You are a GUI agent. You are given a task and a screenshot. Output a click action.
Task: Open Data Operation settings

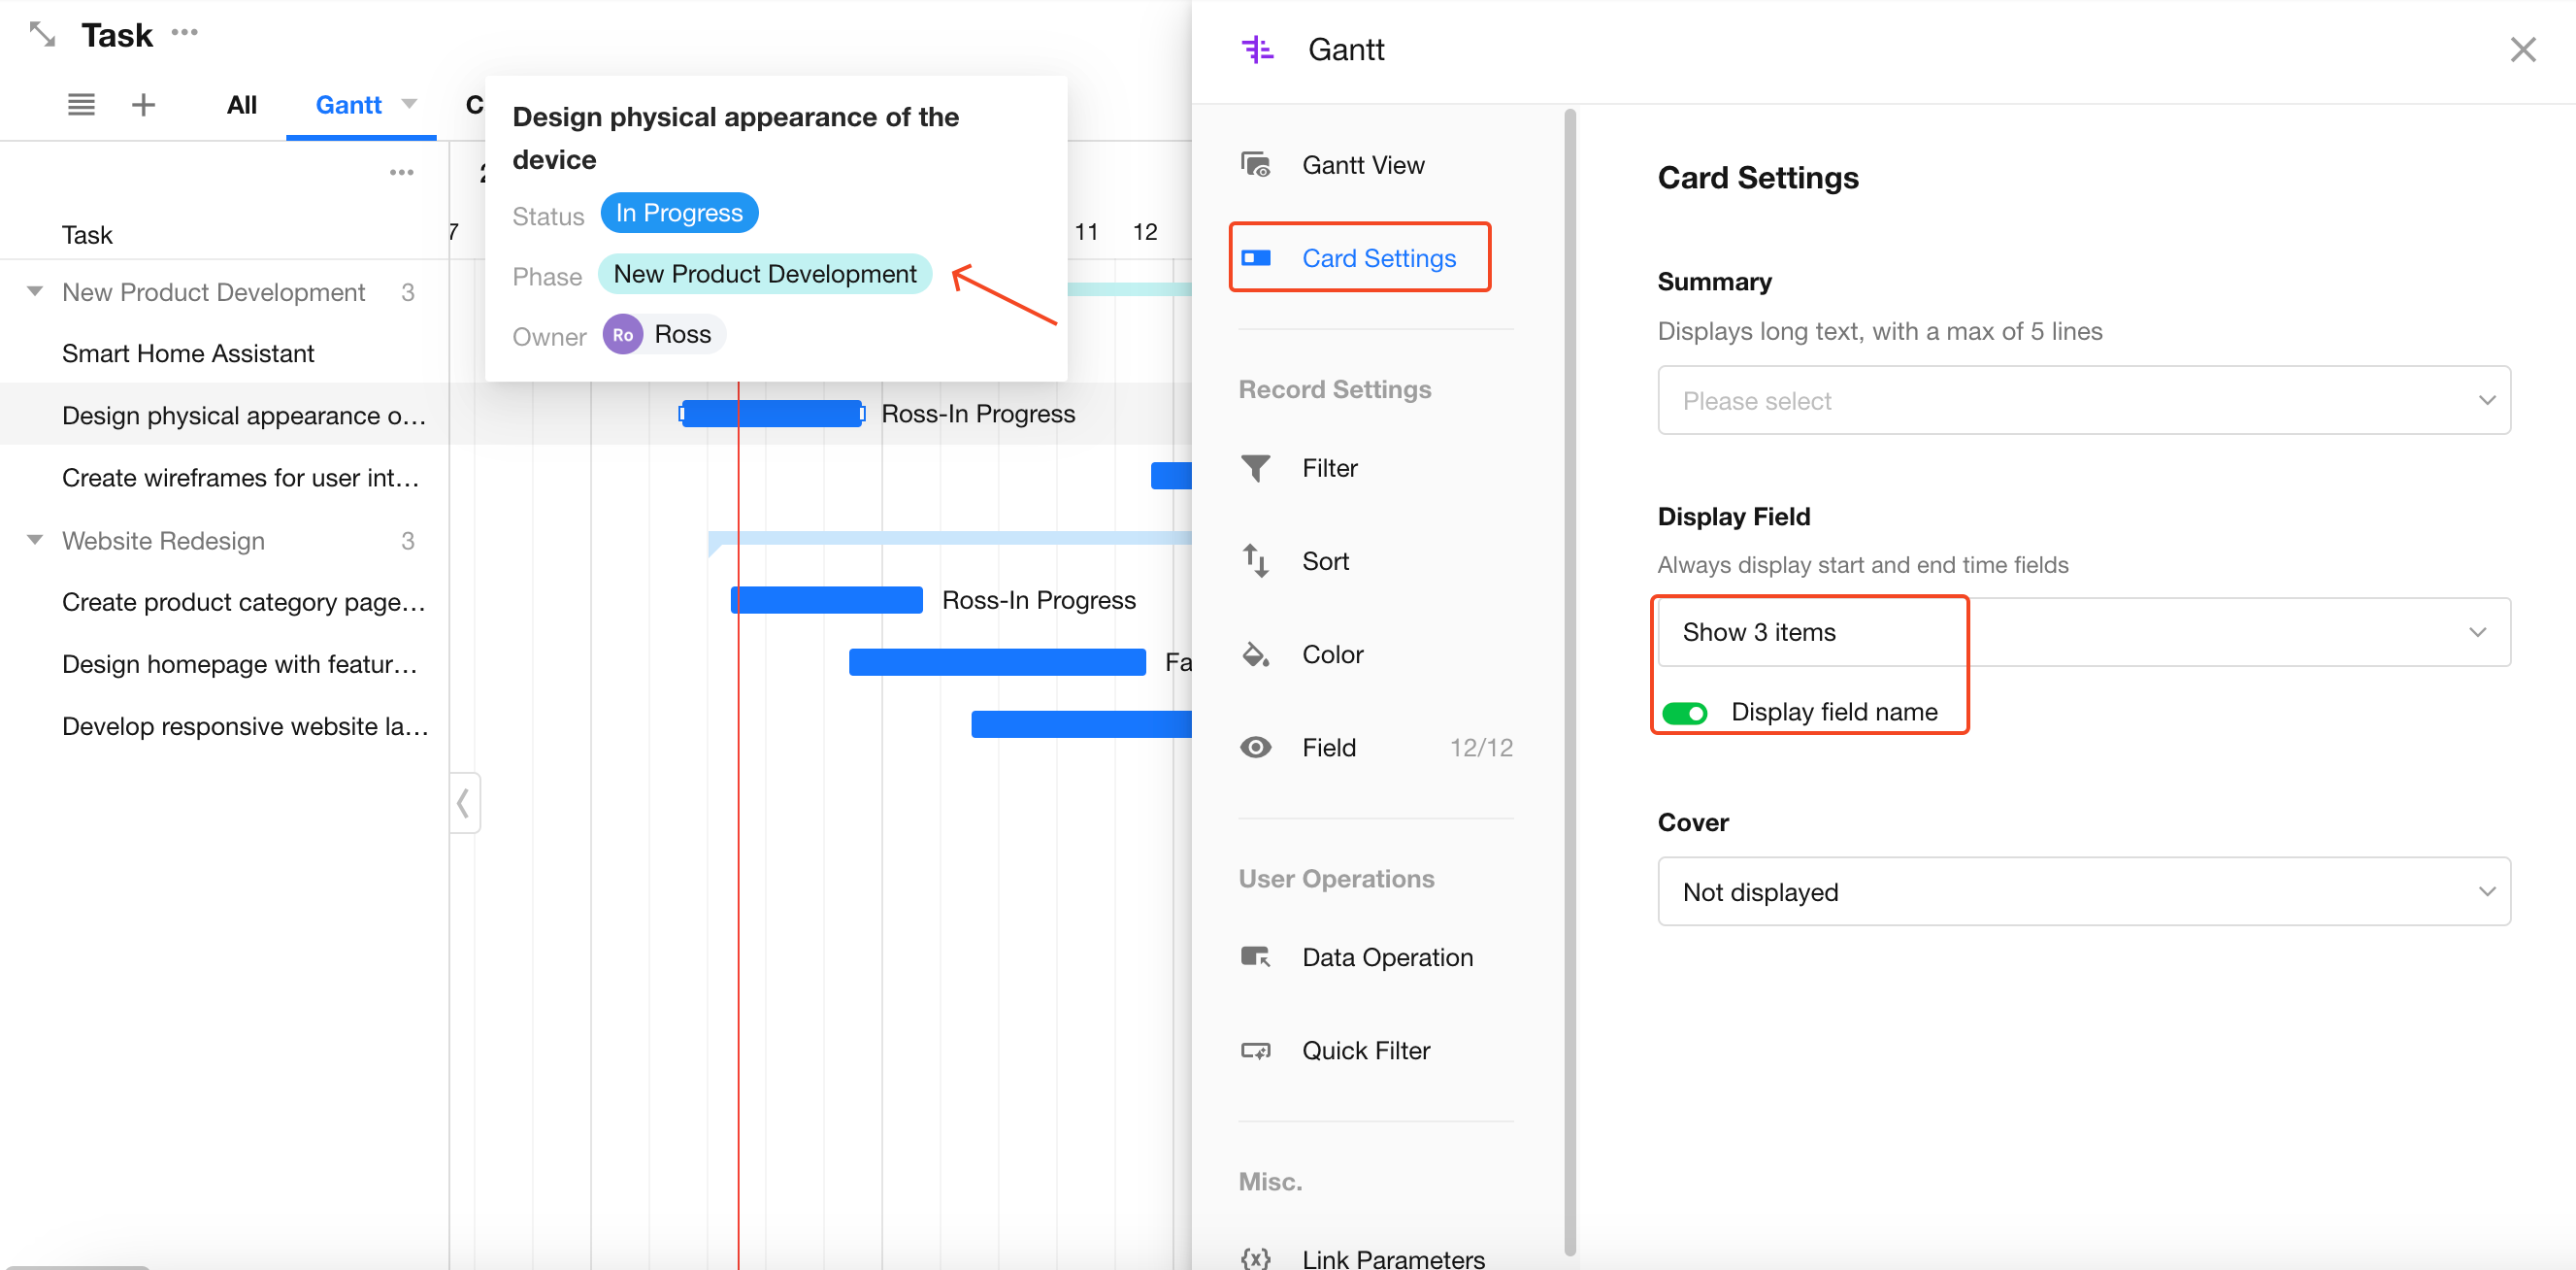coord(1376,957)
